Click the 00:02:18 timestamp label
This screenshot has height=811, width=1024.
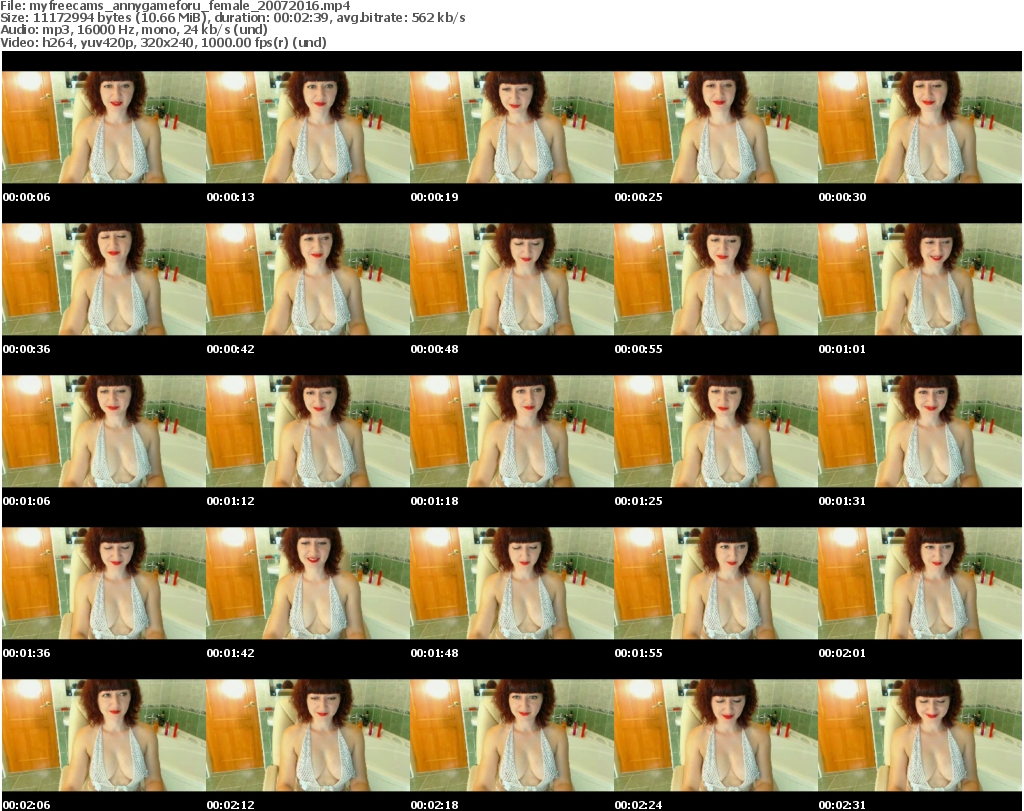[x=434, y=805]
